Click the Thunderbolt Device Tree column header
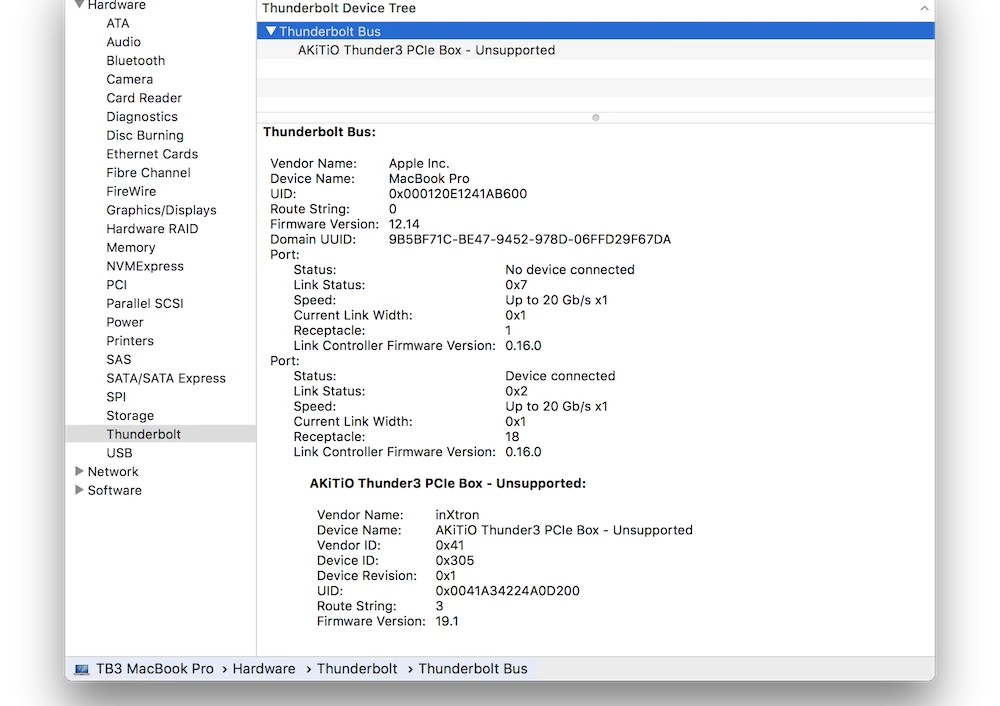 339,8
